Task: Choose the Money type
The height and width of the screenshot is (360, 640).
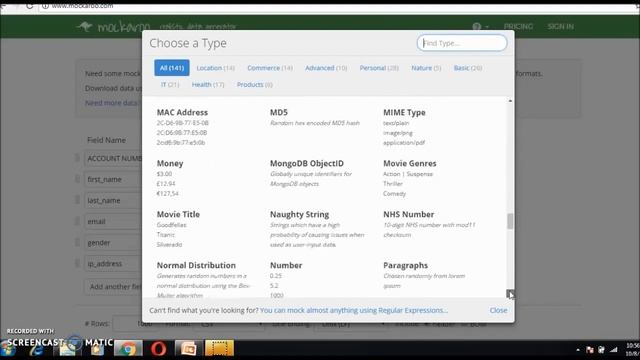Action: pos(170,163)
